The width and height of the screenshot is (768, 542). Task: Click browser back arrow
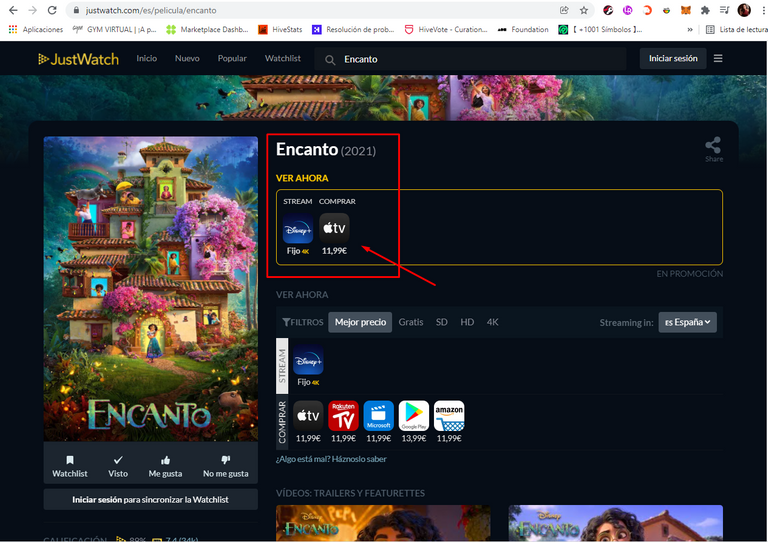point(13,10)
